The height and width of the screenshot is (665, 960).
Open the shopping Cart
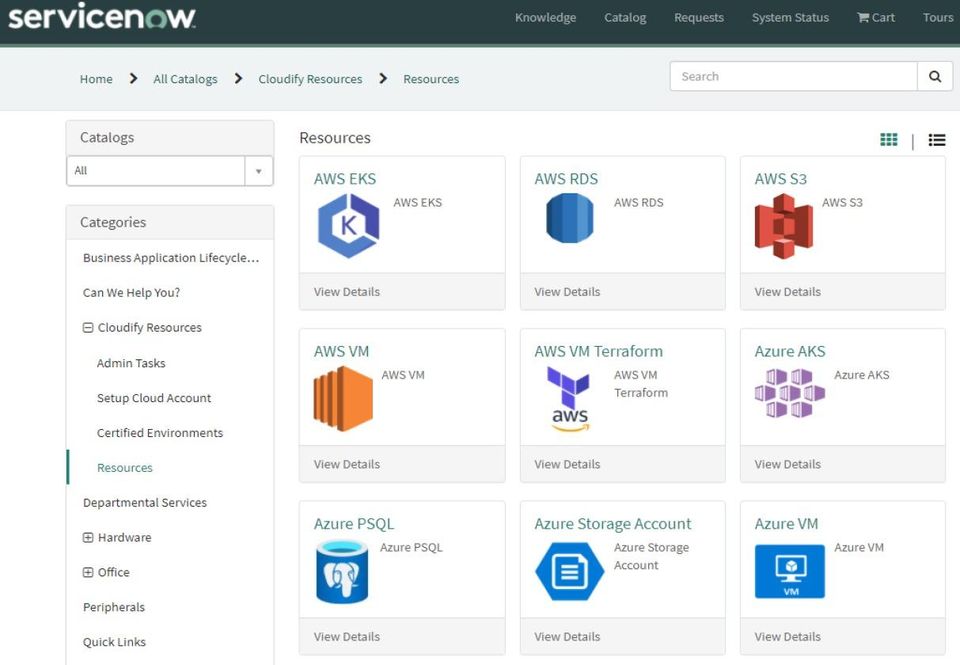pyautogui.click(x=876, y=18)
